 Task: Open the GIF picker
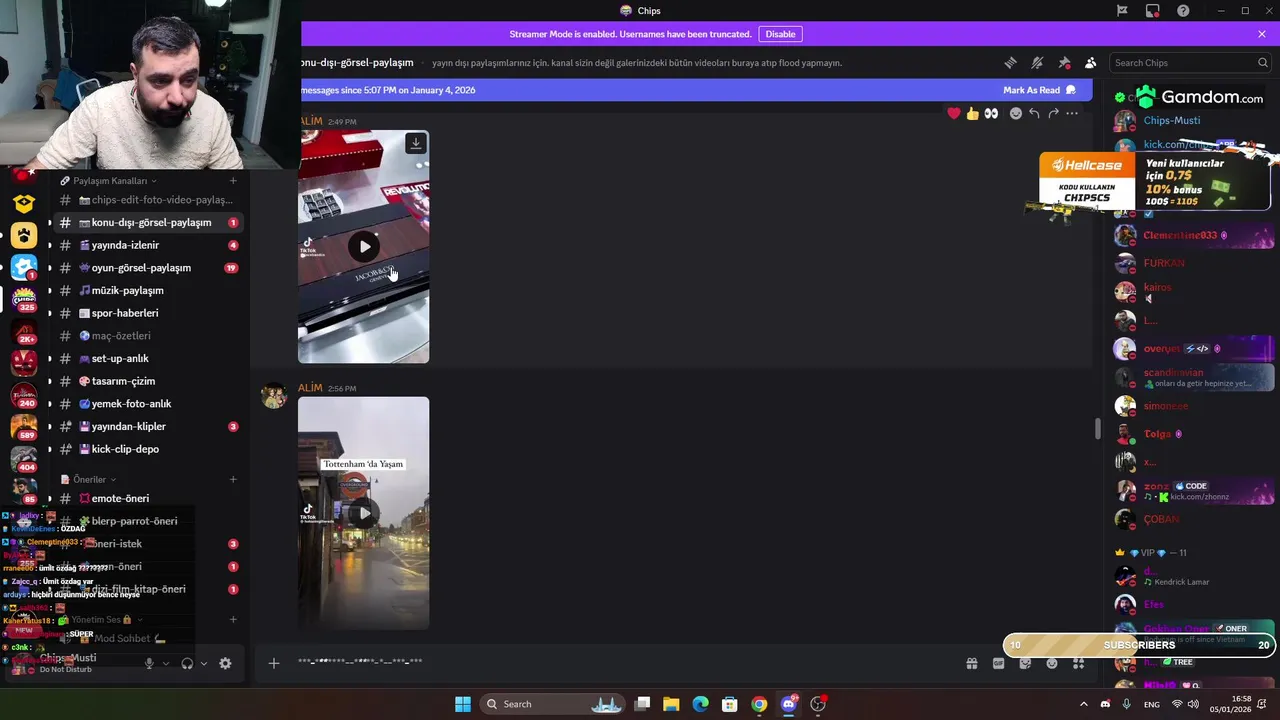pyautogui.click(x=998, y=663)
